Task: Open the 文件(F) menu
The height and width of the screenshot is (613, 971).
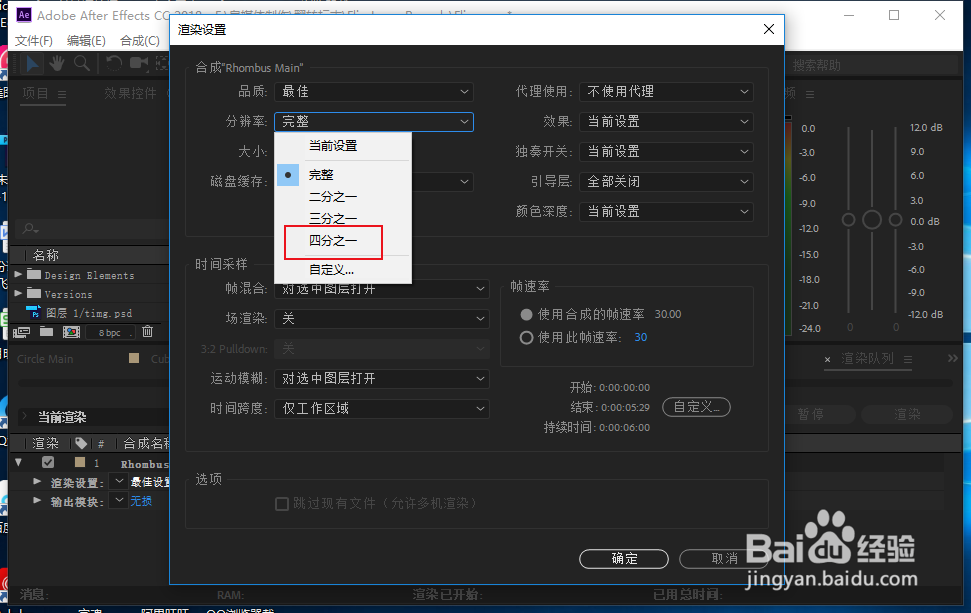Action: [33, 41]
